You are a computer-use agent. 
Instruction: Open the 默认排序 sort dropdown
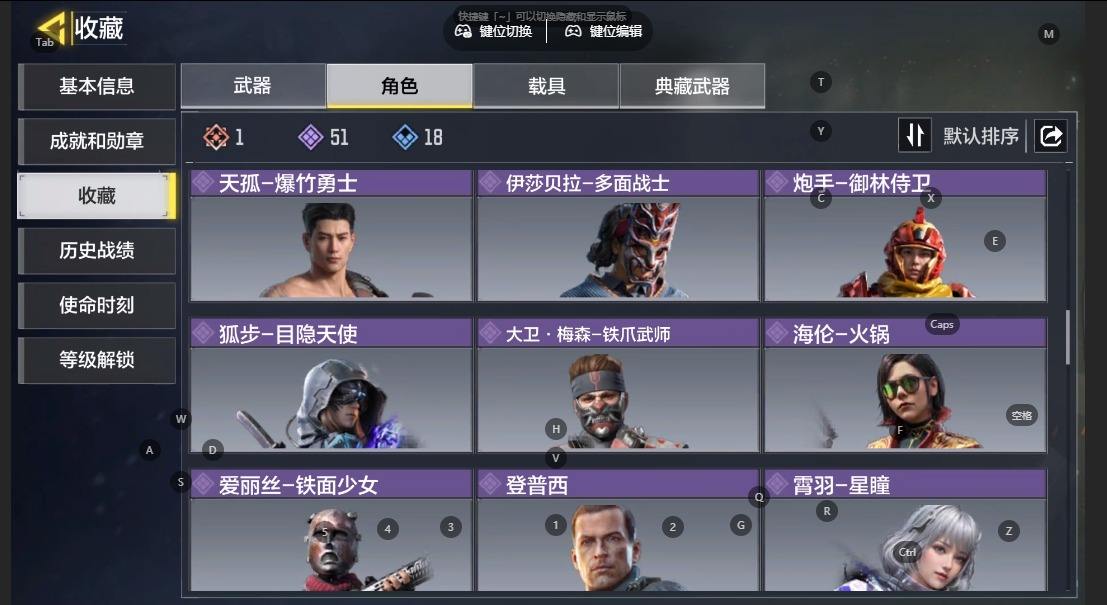[981, 136]
